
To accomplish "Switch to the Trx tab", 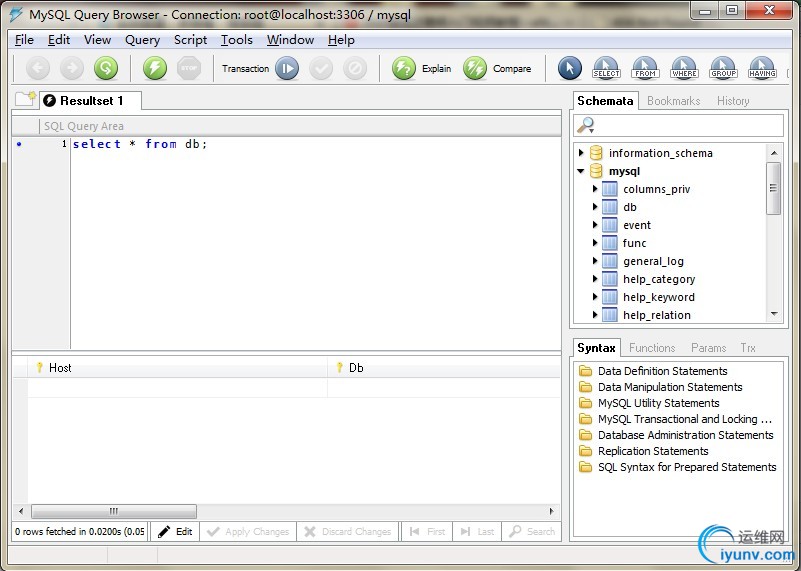I will (x=748, y=348).
